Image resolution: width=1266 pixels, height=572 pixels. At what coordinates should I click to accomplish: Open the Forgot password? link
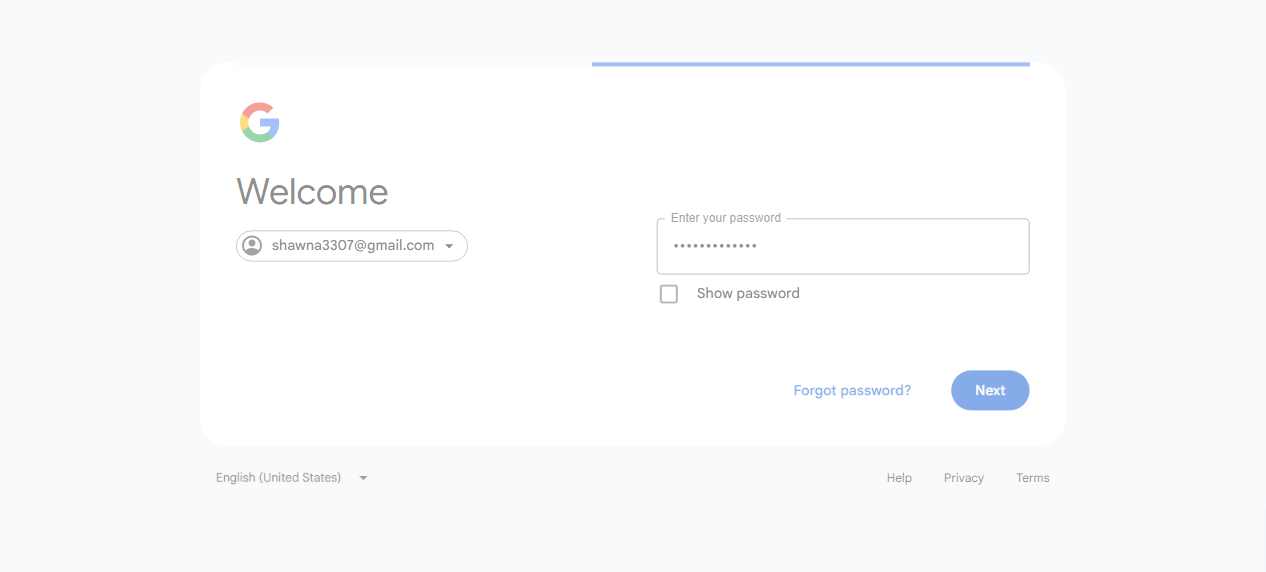pyautogui.click(x=852, y=391)
